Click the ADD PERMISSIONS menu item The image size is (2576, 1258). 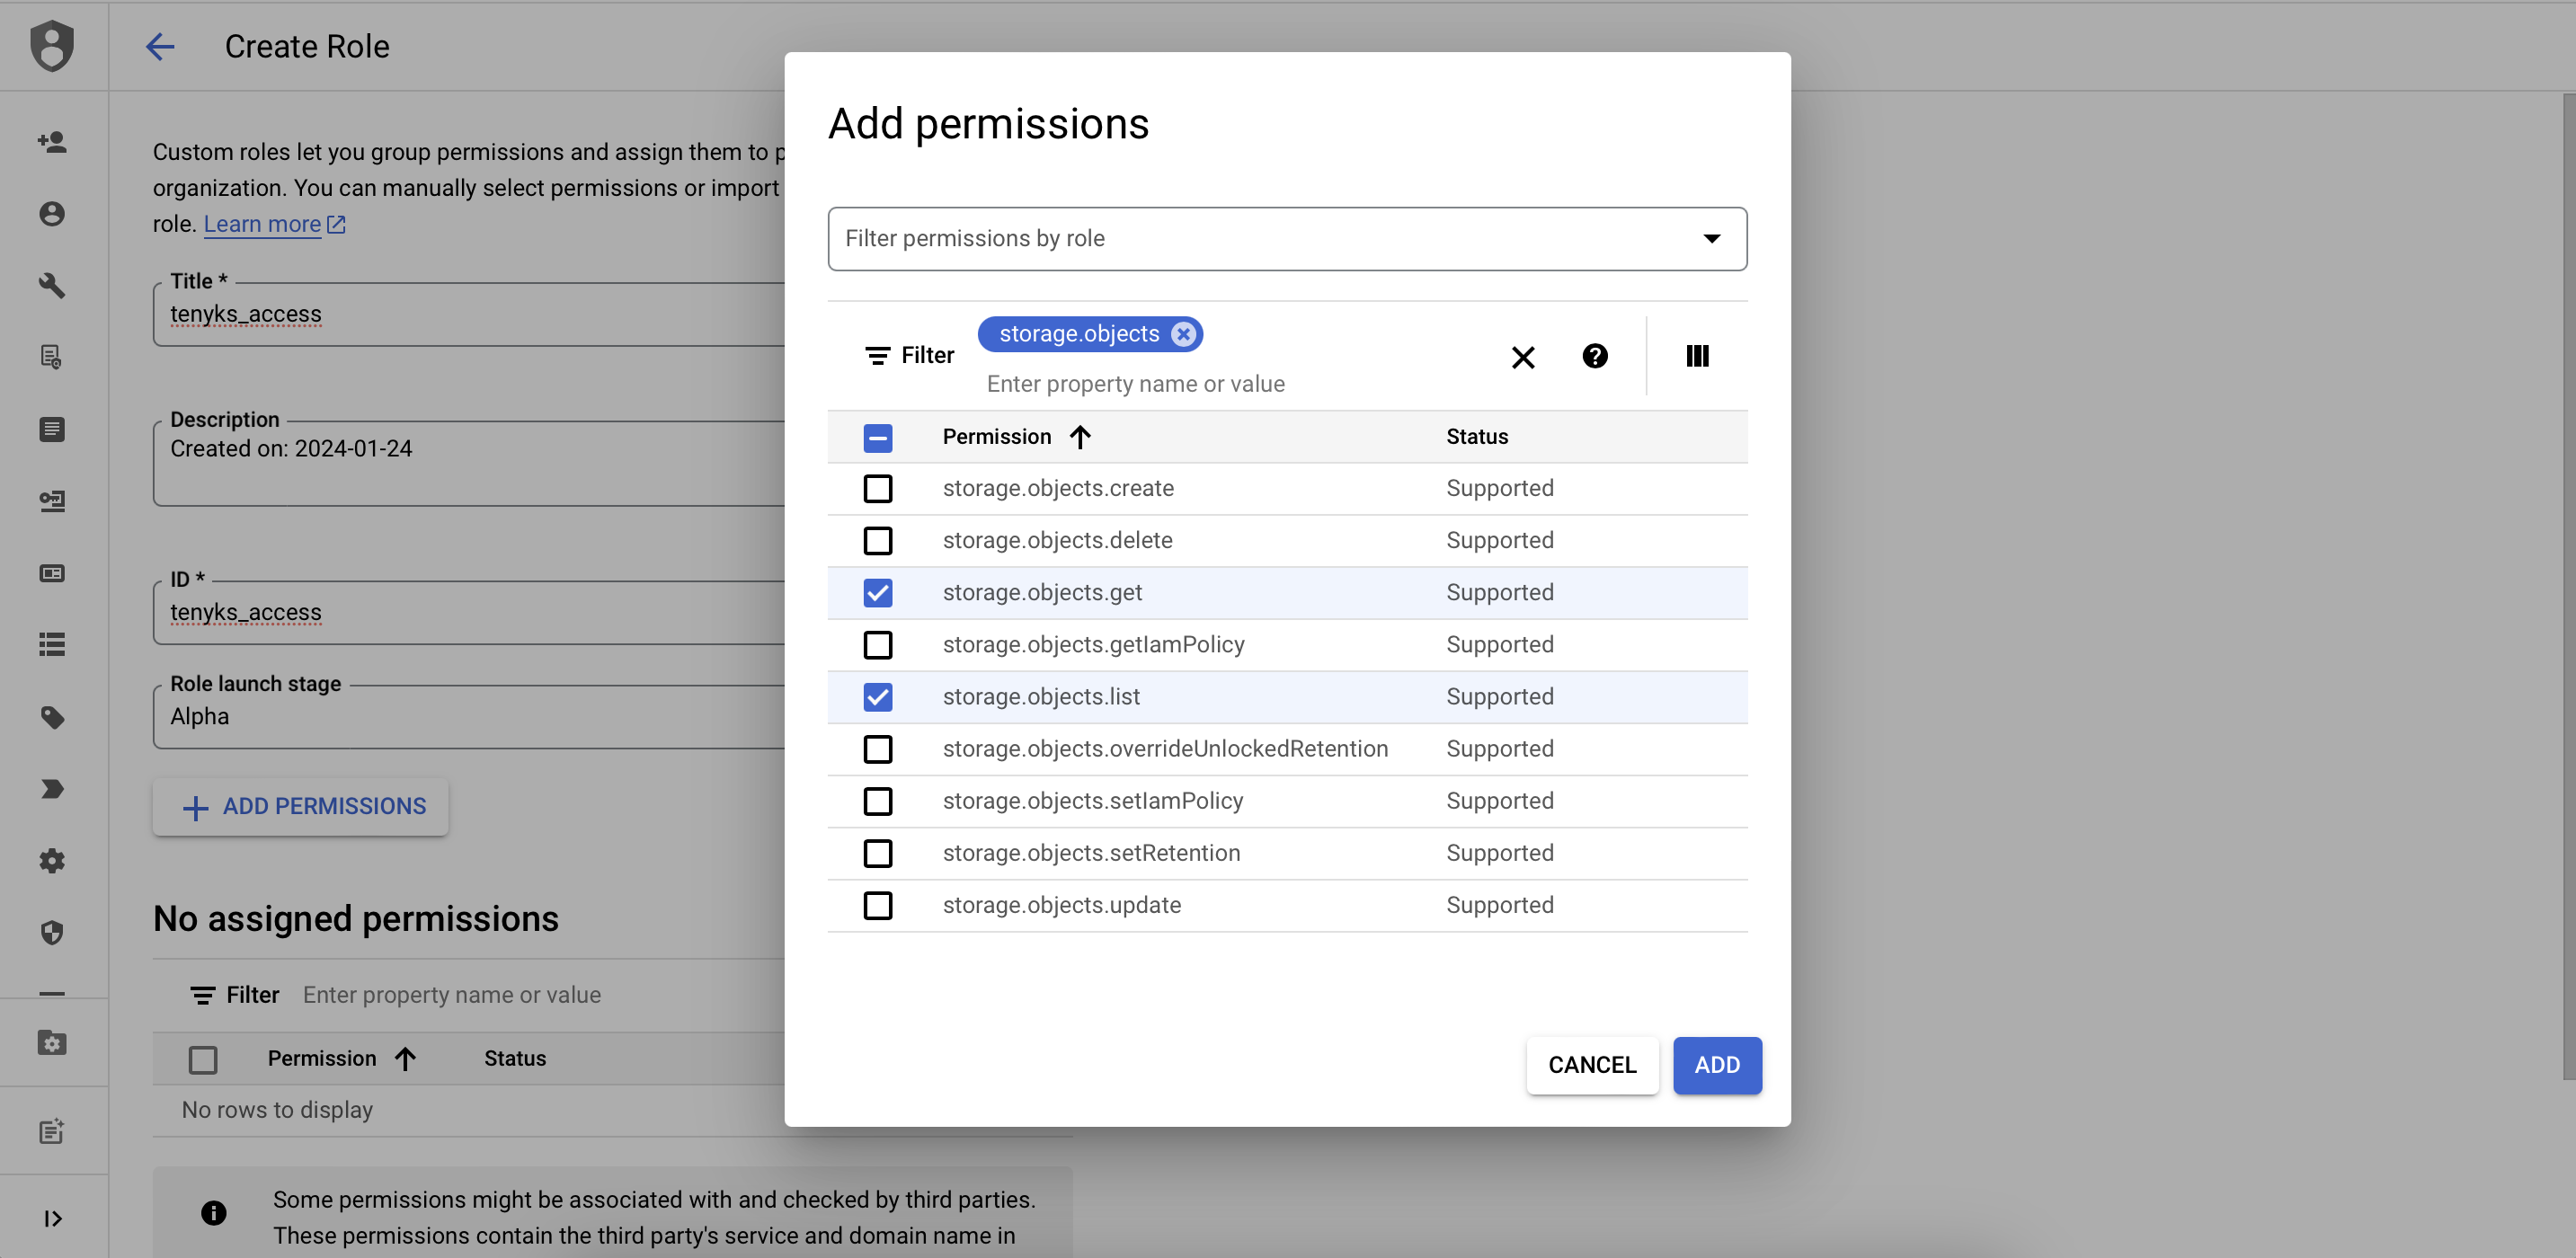pyautogui.click(x=300, y=806)
